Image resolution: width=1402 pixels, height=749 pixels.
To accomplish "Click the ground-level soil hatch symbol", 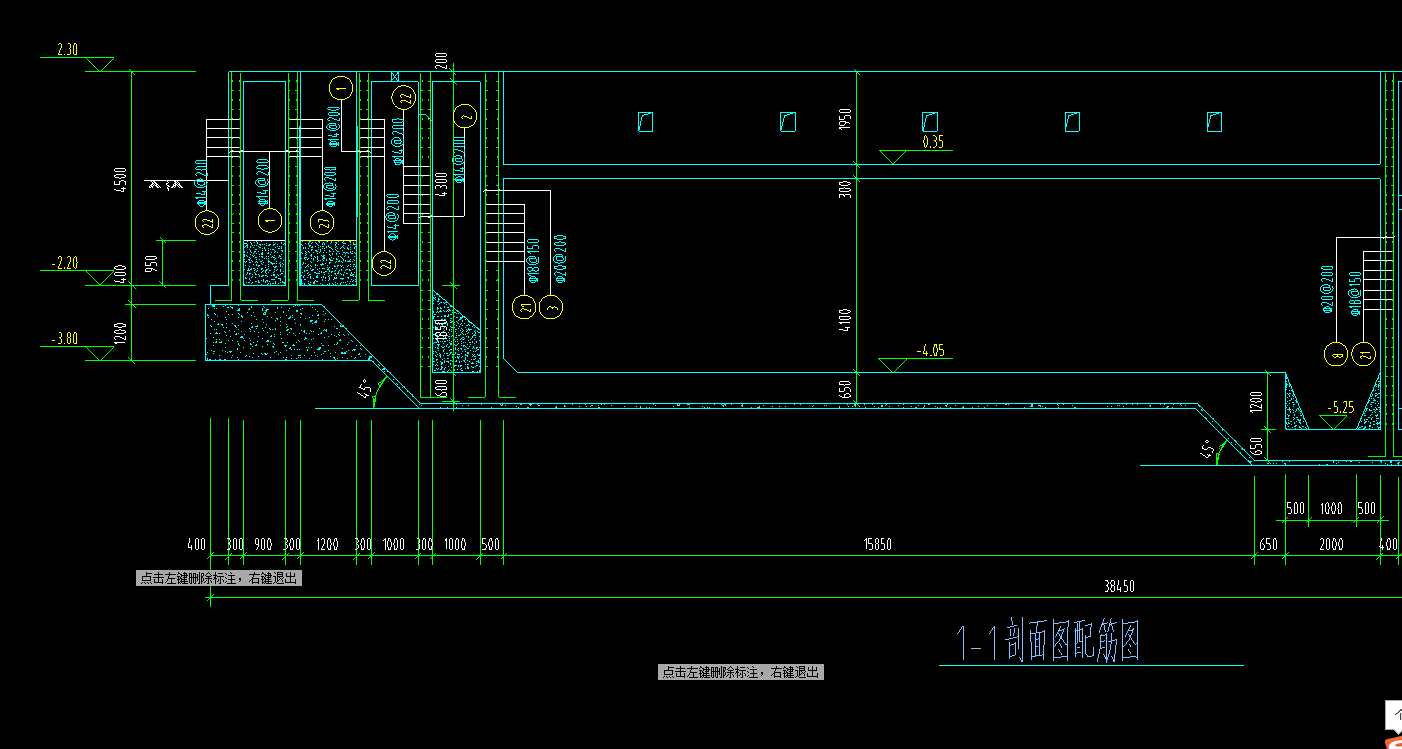I will (x=164, y=184).
